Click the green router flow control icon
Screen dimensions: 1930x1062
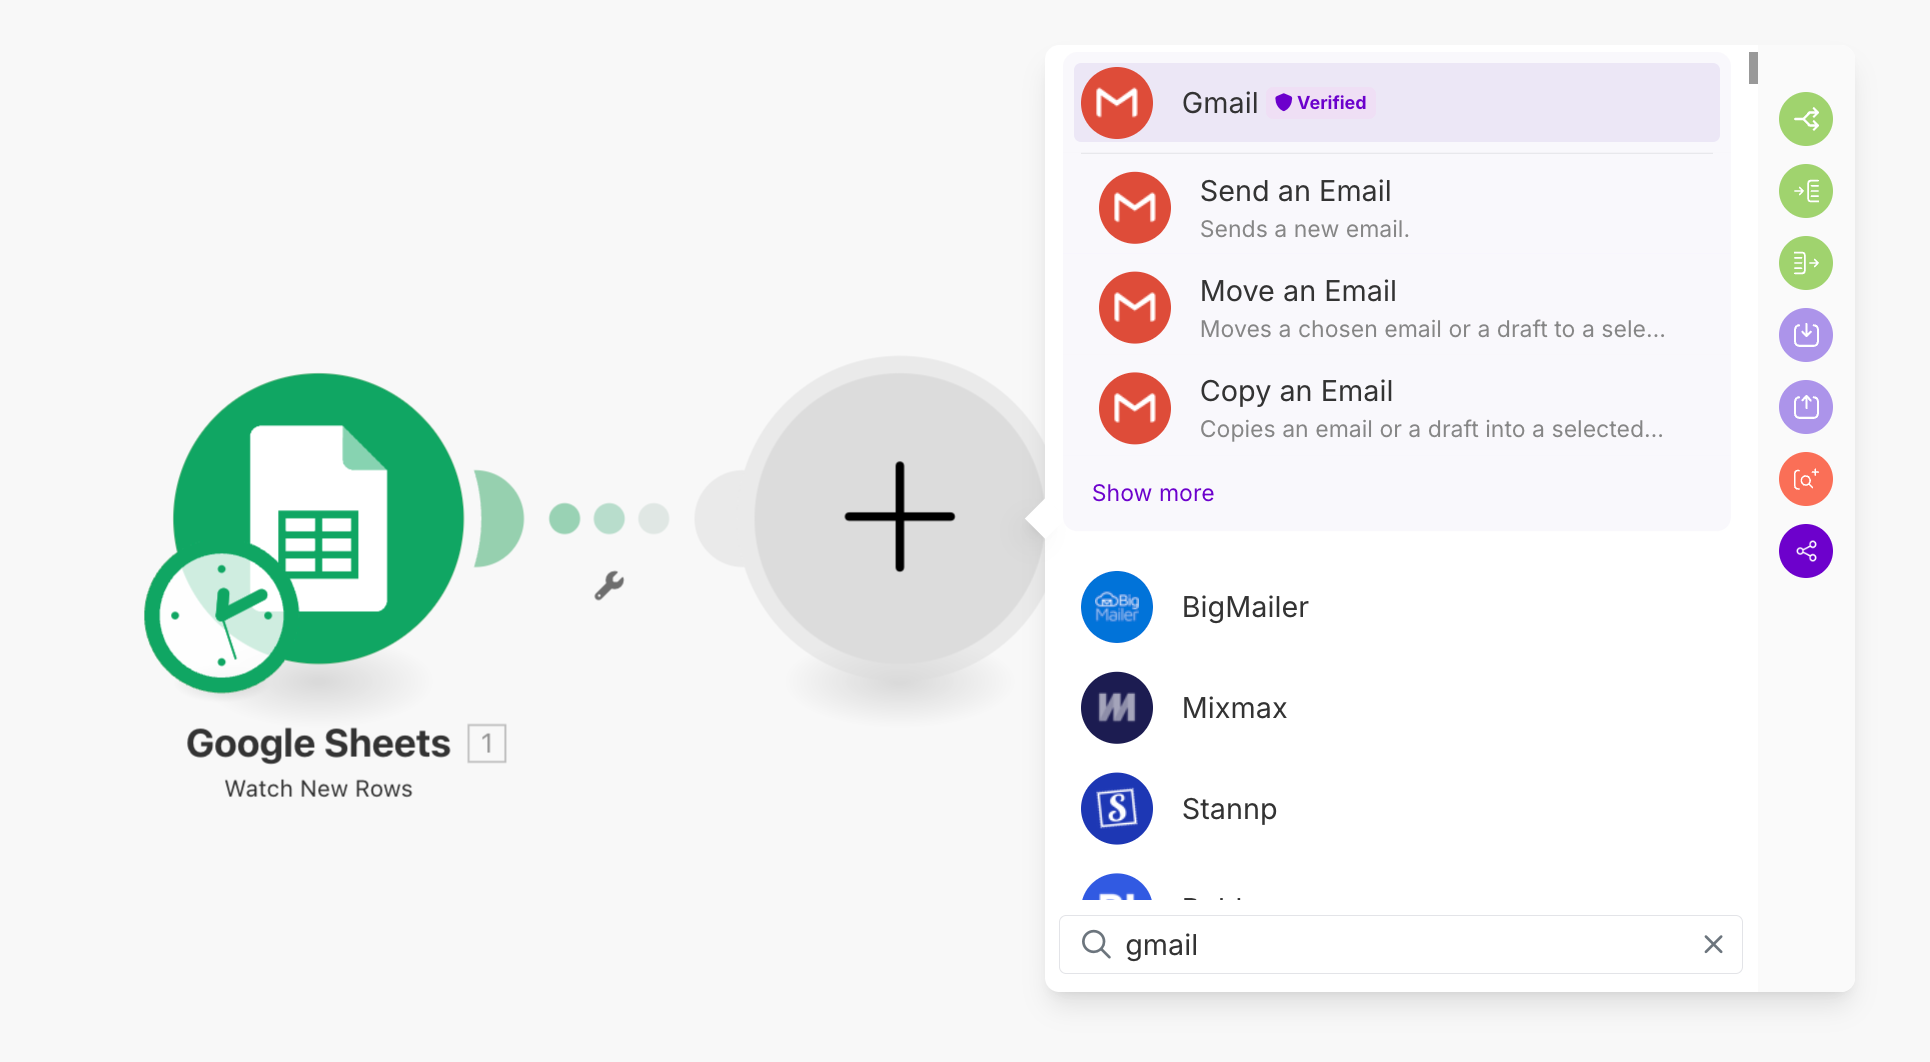coord(1806,119)
